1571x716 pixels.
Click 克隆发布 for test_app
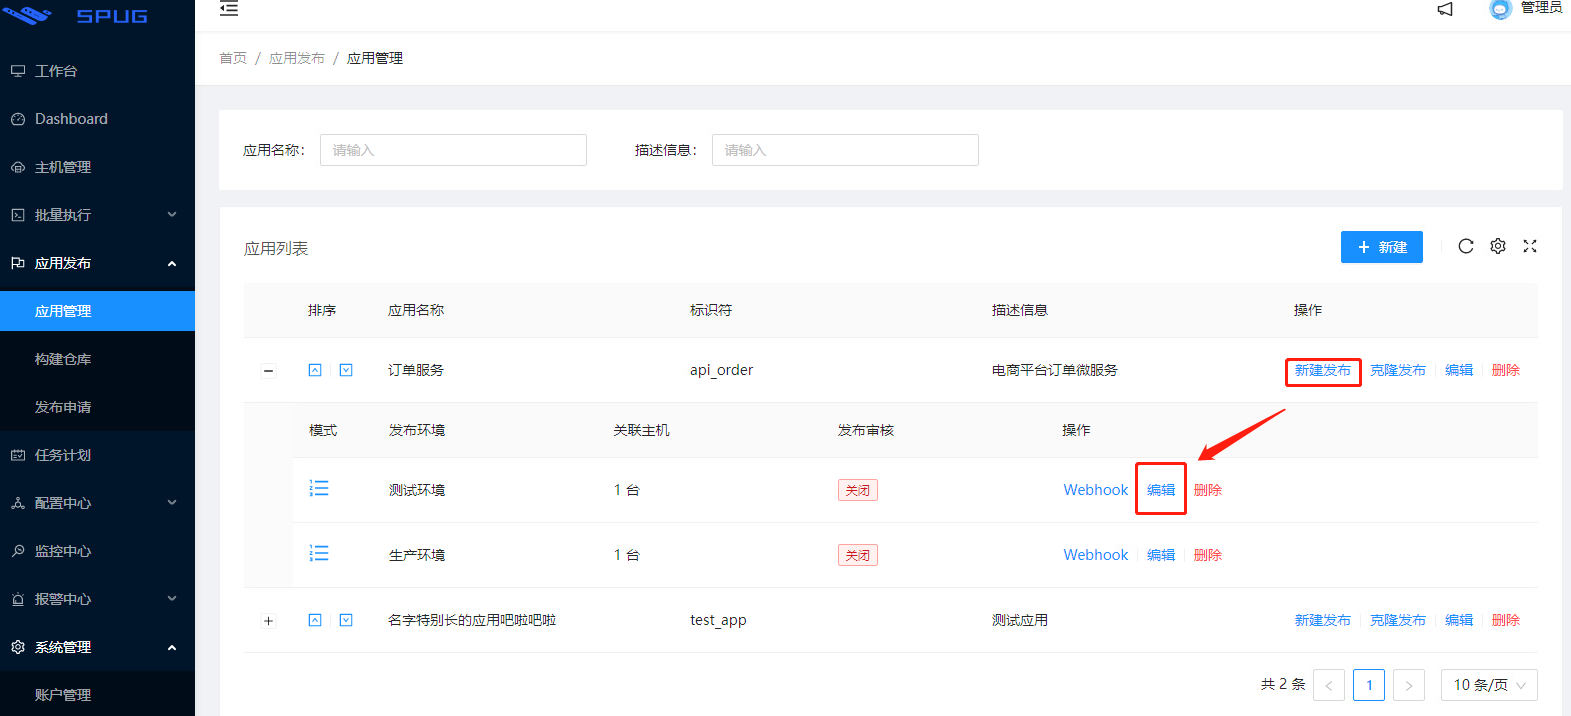click(x=1398, y=620)
